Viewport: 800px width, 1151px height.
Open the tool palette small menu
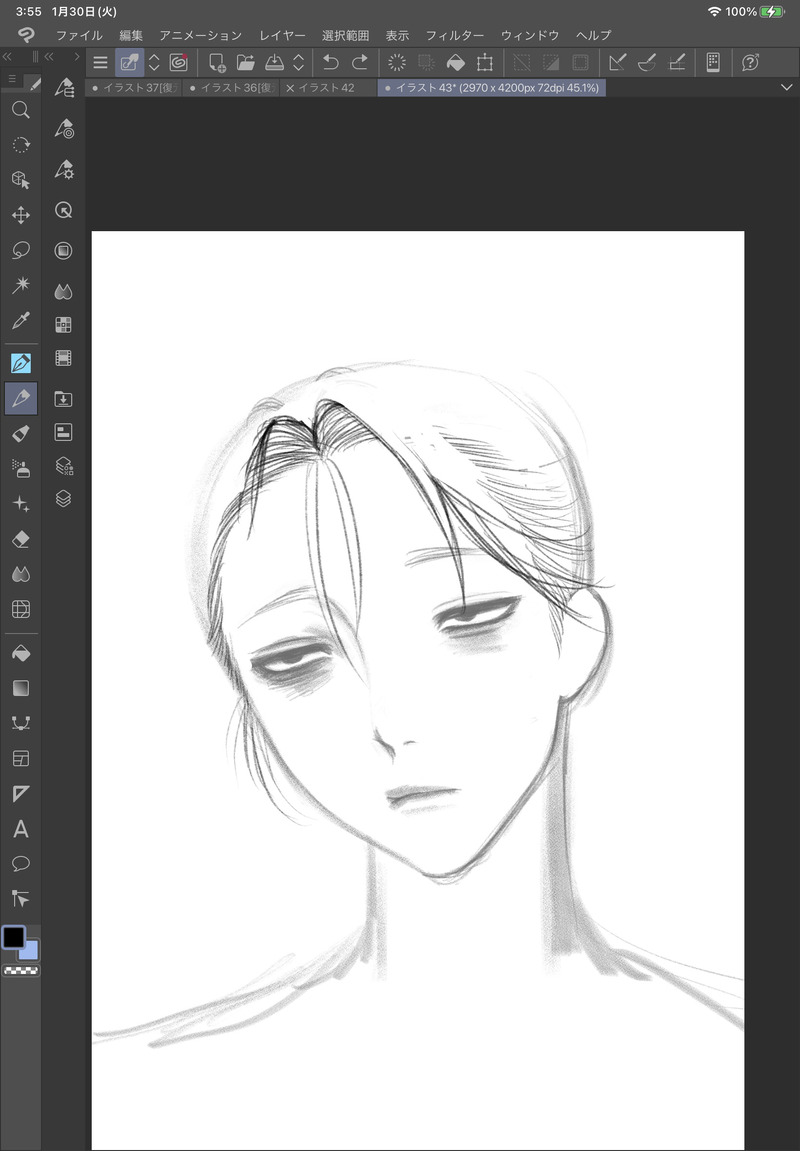coord(12,79)
